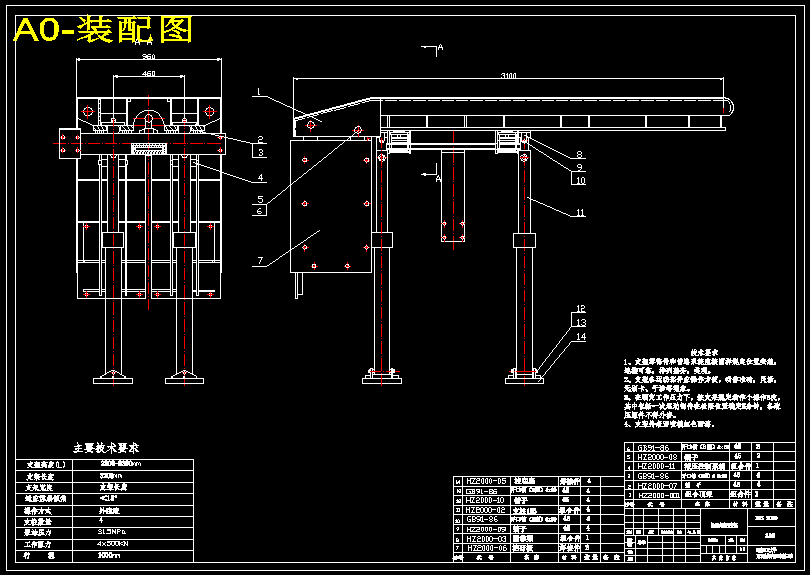This screenshot has height=575, width=810.
Task: Click the HZ2000-11 parts list cell
Action: [657, 466]
